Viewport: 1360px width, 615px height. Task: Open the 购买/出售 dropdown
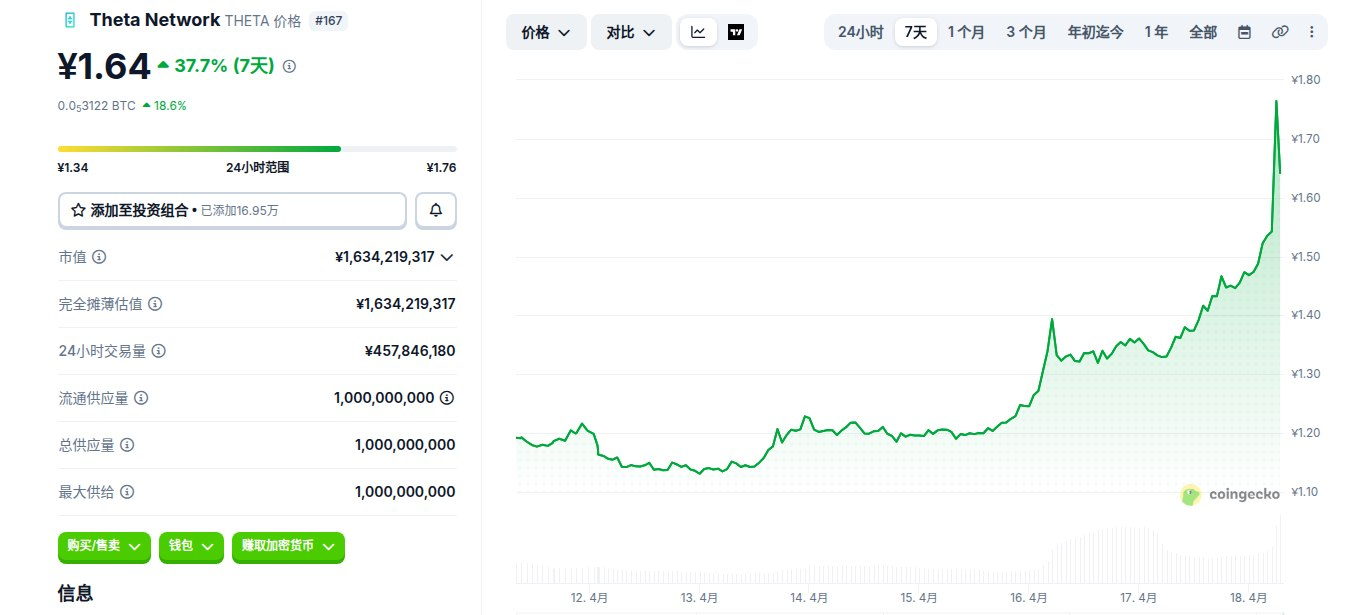104,546
